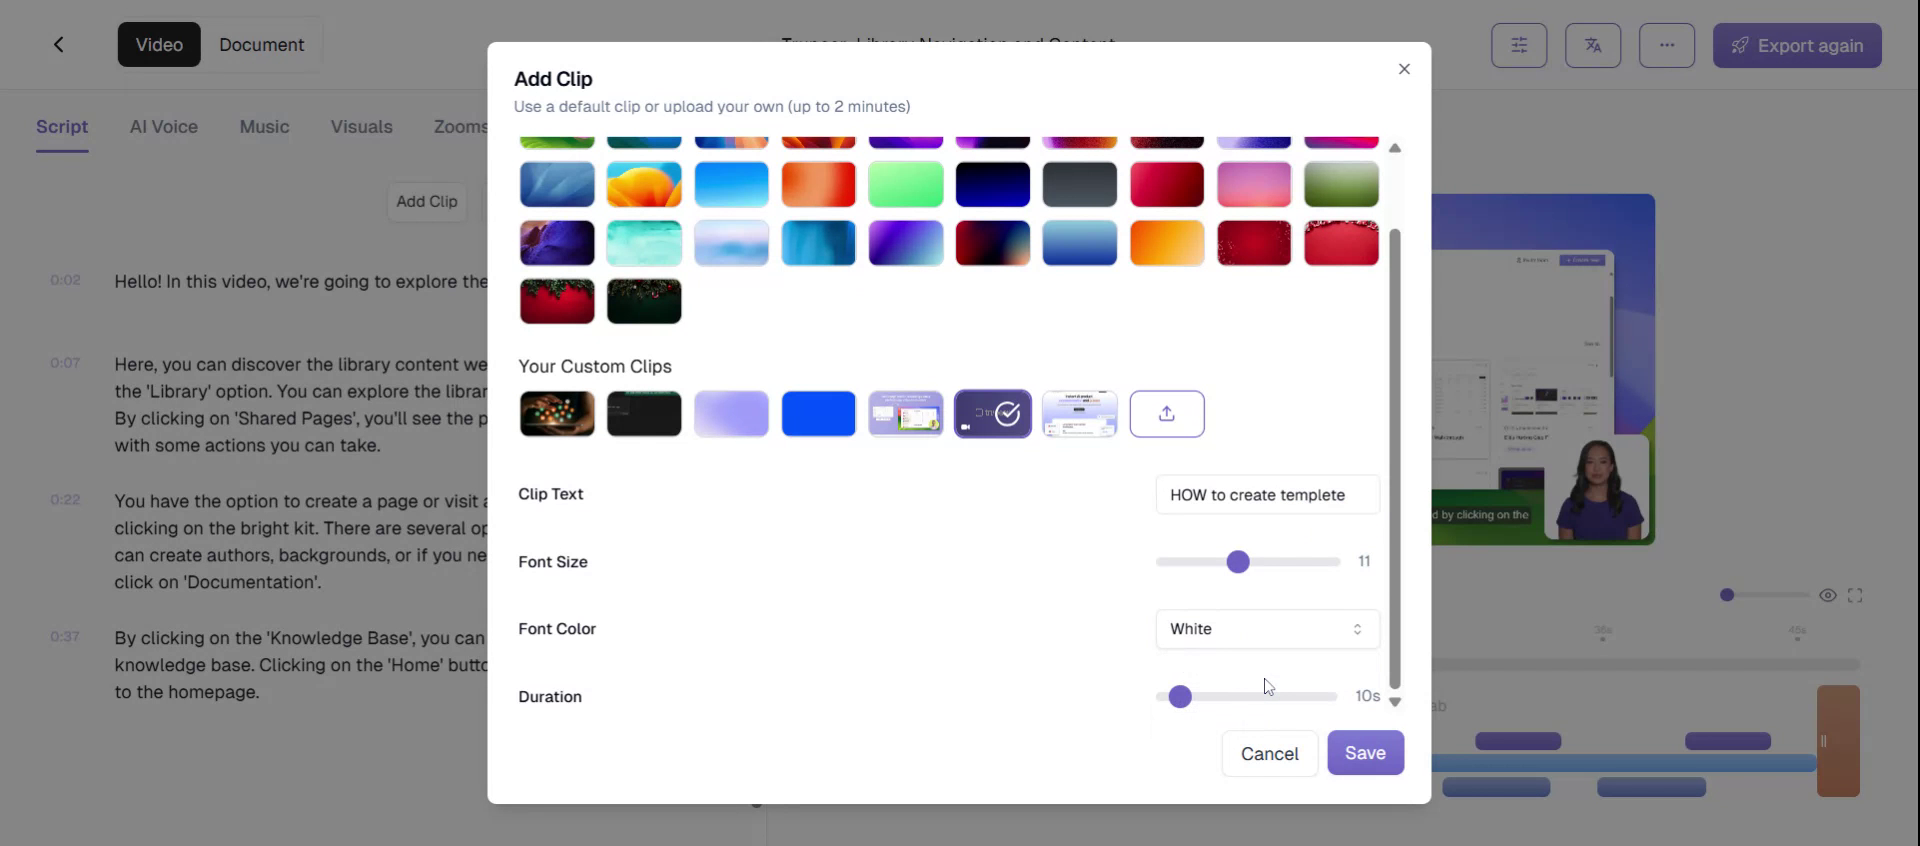The image size is (1920, 846).
Task: Toggle the preview eye icon
Action: [x=1828, y=595]
